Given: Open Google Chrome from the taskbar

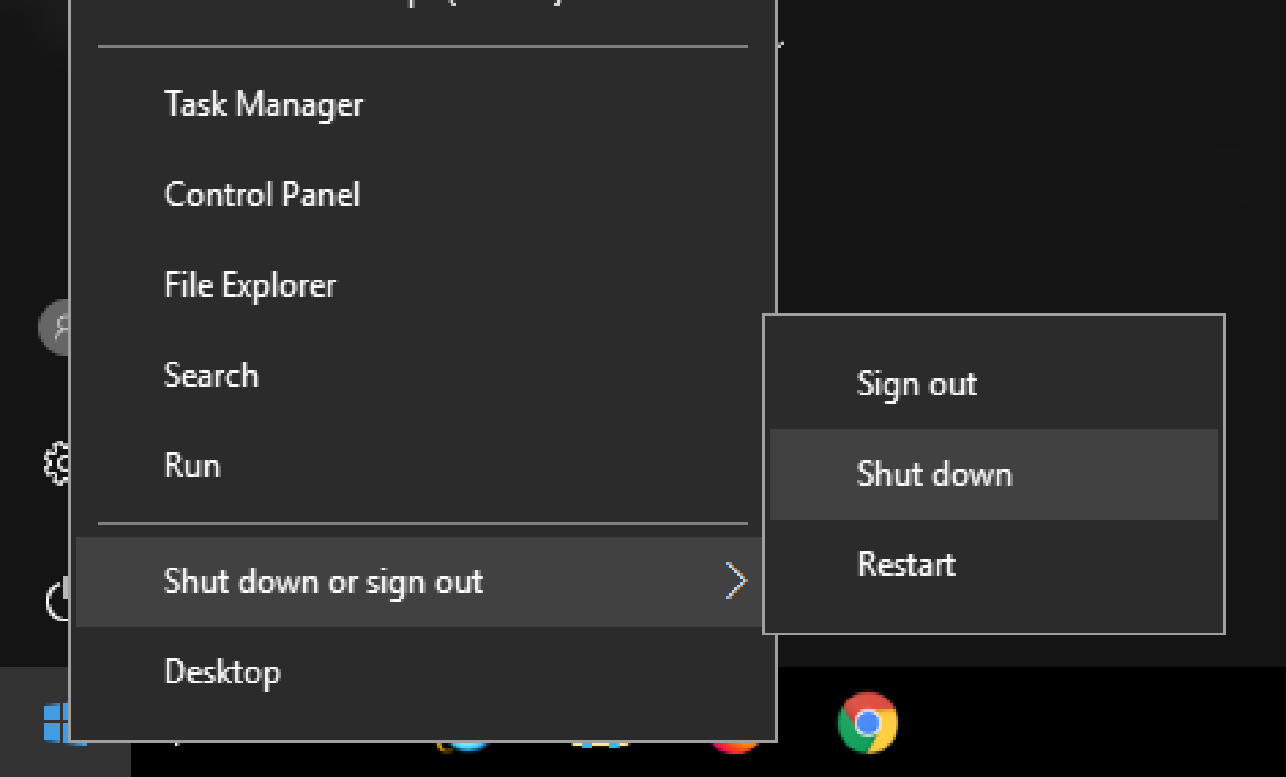Looking at the screenshot, I should coord(867,722).
